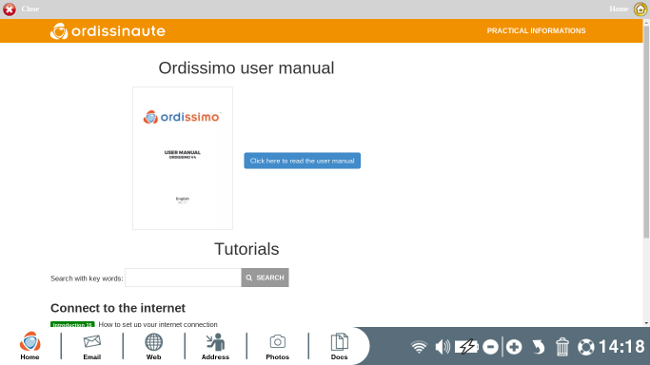Viewport: 650px width, 365px height.
Task: Click the Search button
Action: (265, 277)
